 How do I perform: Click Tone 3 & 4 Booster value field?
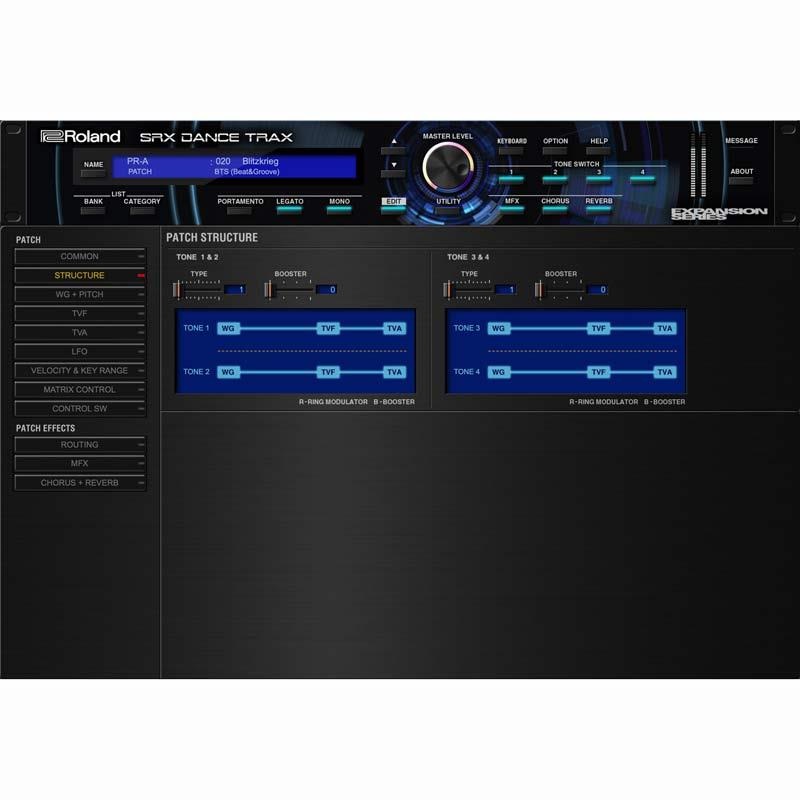click(x=597, y=290)
